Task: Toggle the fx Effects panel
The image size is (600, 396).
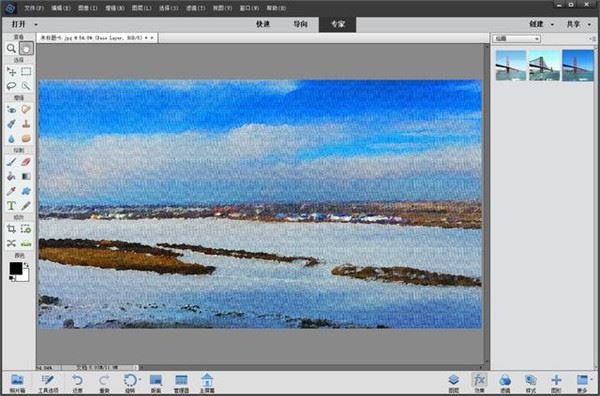Action: (x=479, y=383)
